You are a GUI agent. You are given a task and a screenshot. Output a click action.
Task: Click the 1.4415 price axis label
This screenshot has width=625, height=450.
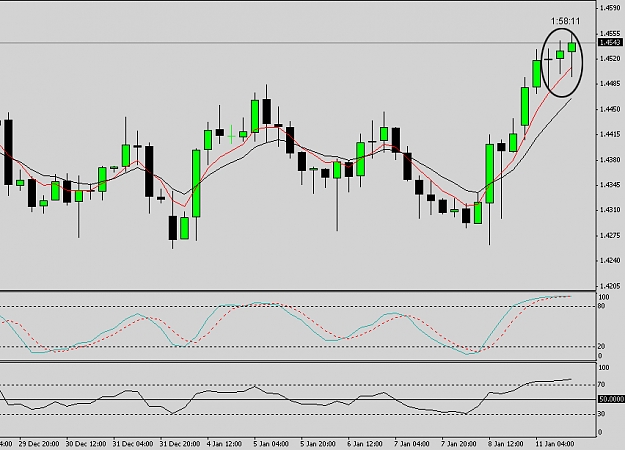(611, 134)
